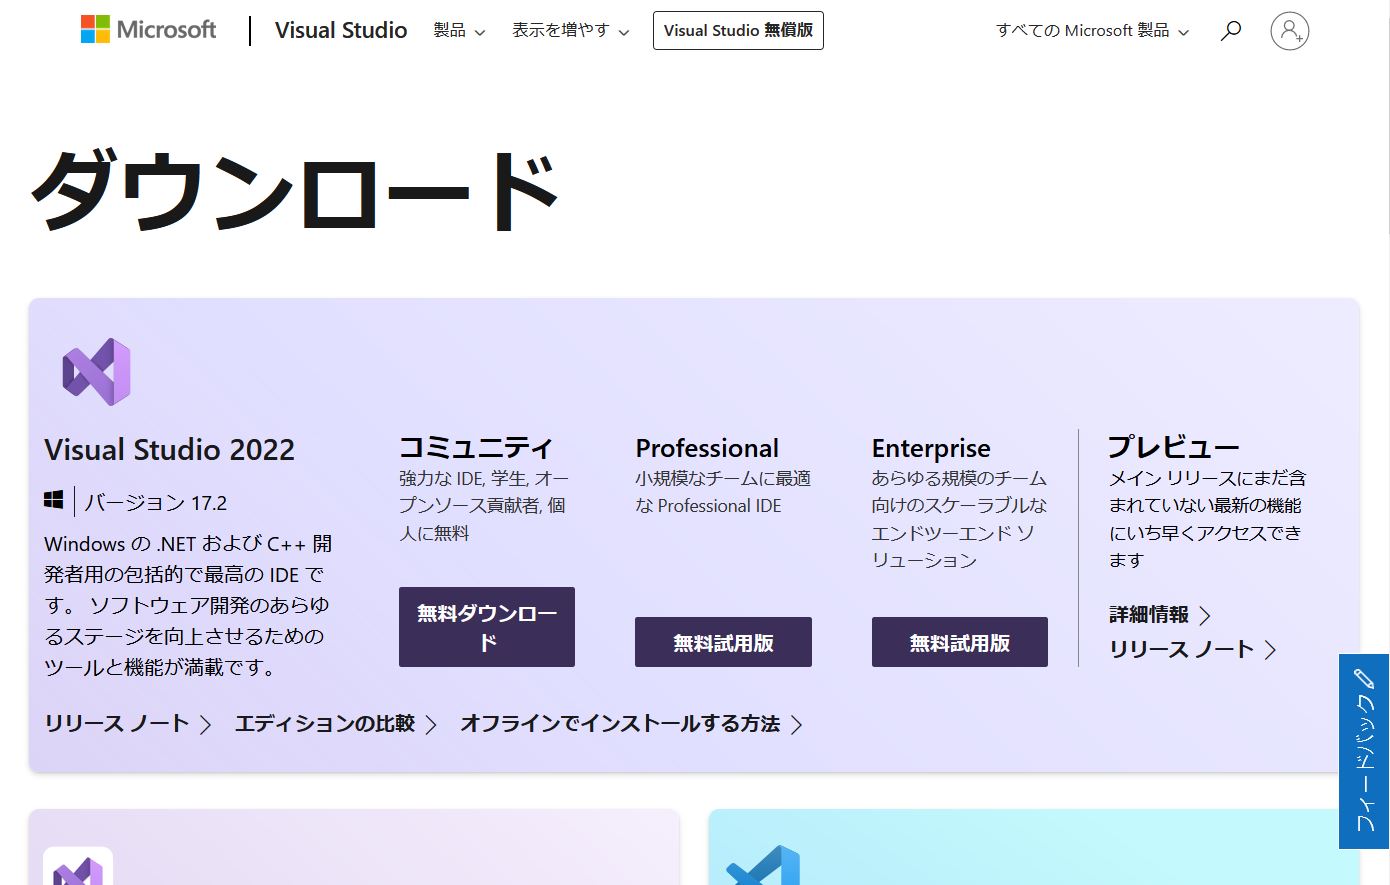Click コミュニティ 無料ダウンロード button
This screenshot has width=1390, height=885.
pyautogui.click(x=487, y=627)
